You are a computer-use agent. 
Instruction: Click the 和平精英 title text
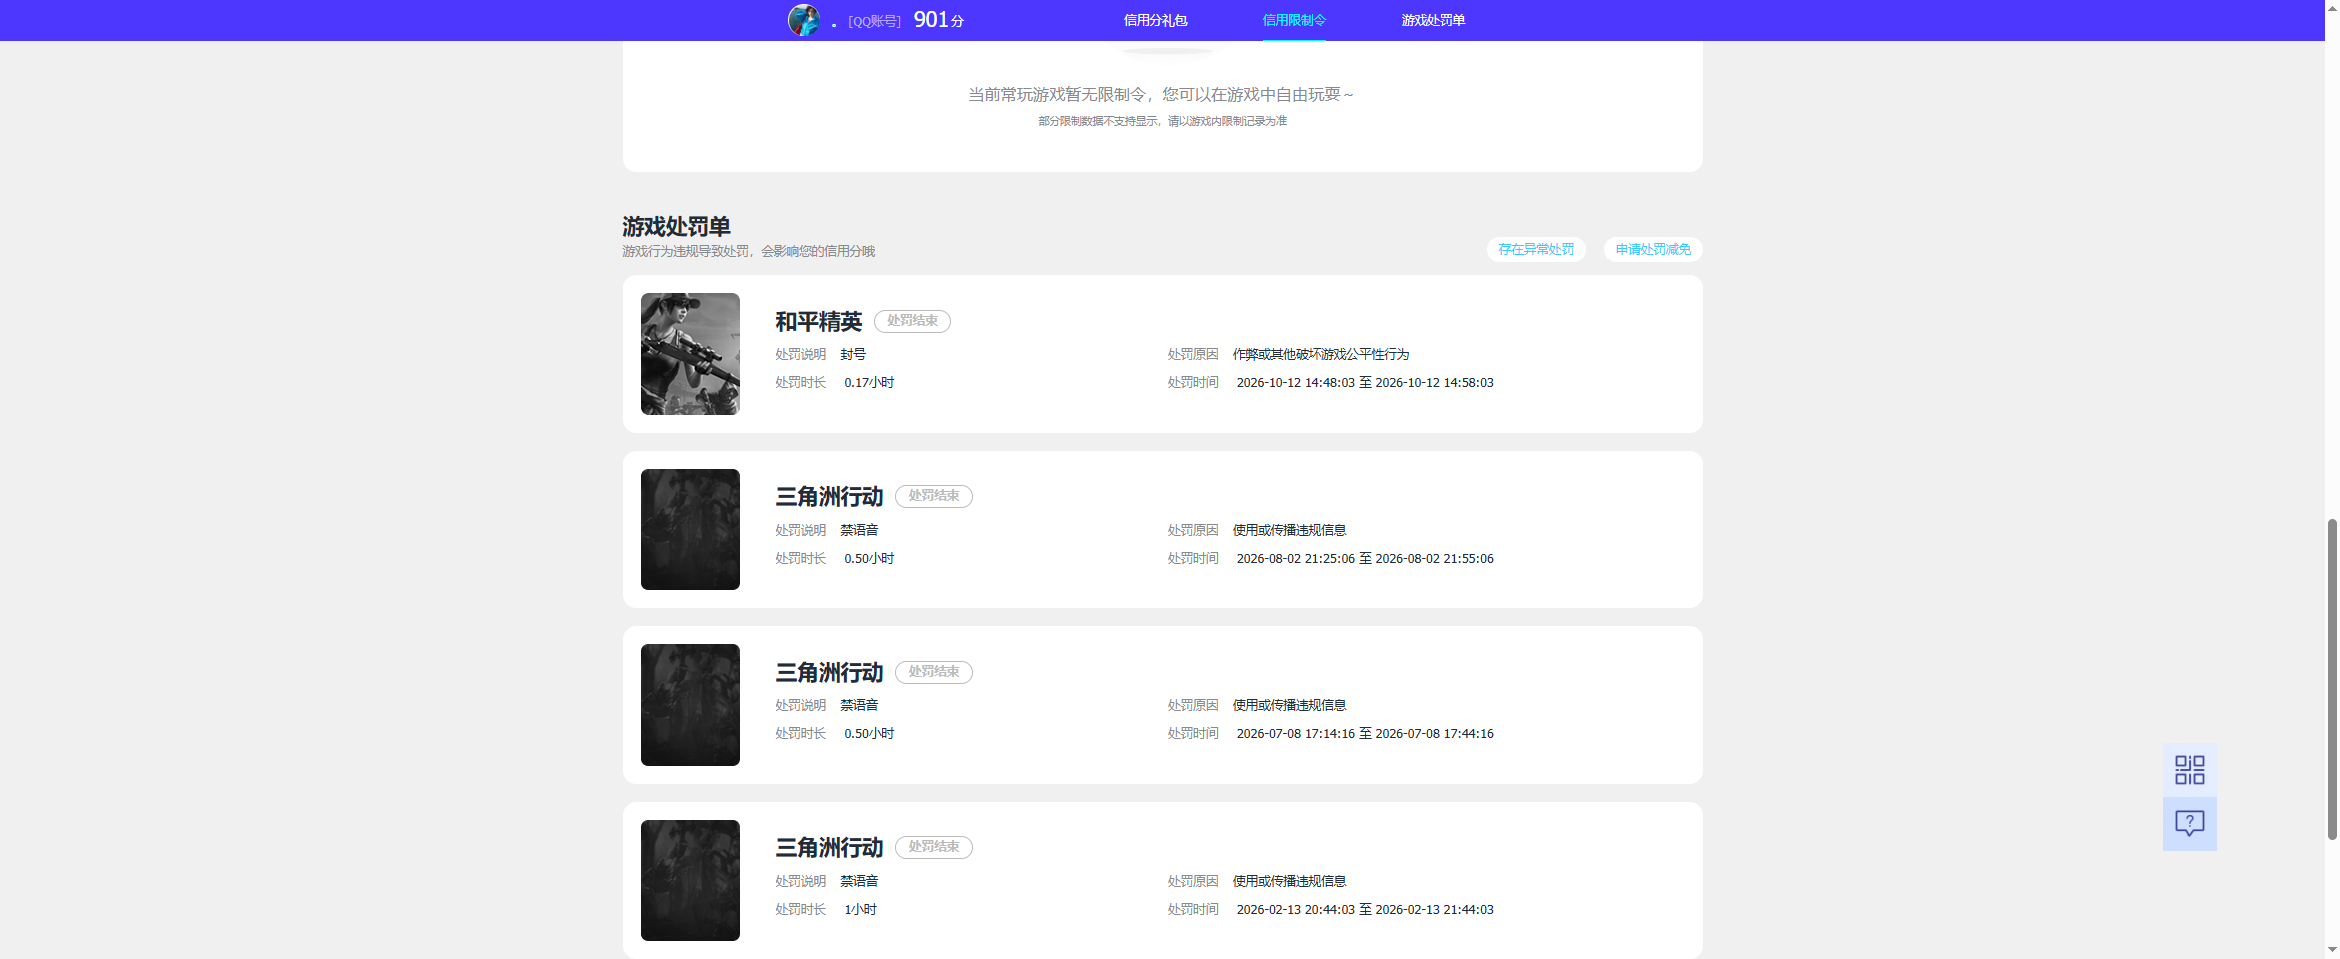818,321
